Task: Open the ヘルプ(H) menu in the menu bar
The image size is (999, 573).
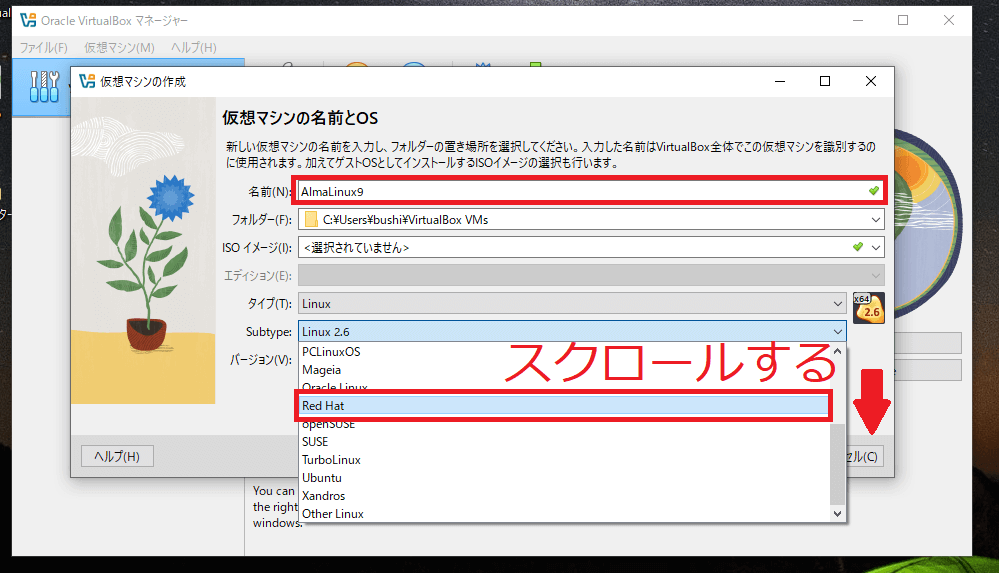Action: [194, 48]
